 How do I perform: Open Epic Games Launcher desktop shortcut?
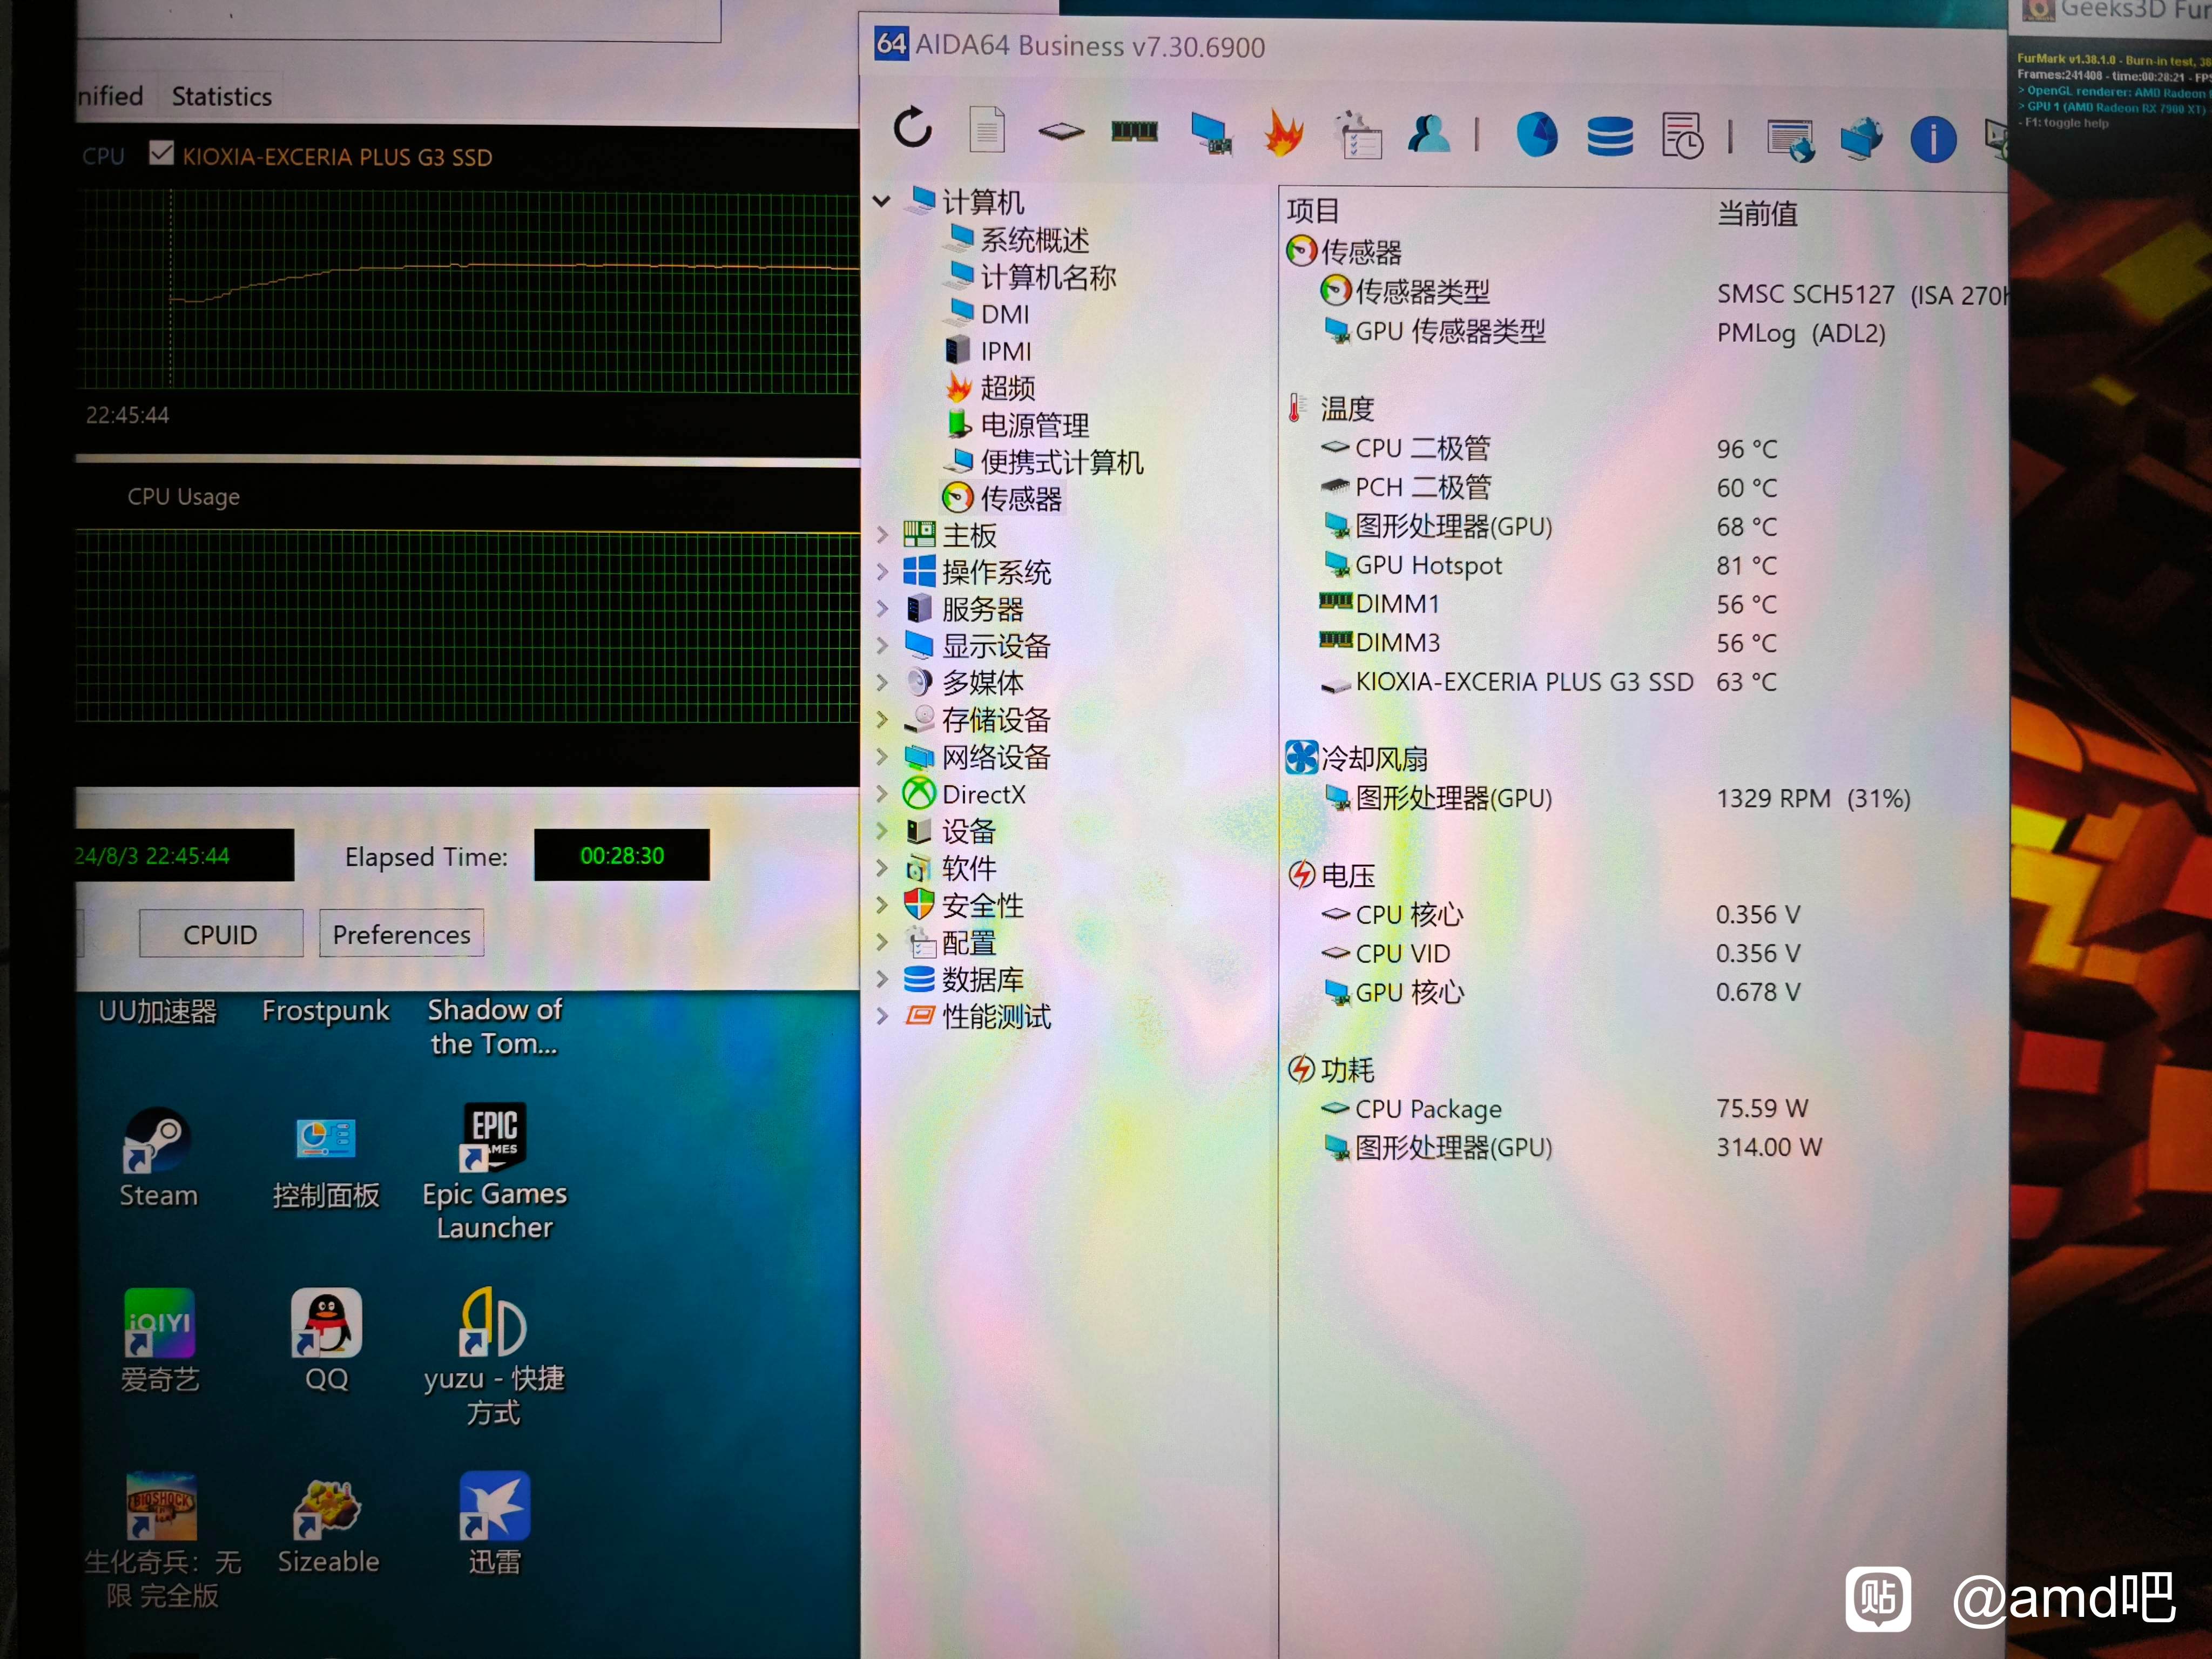coord(494,1171)
